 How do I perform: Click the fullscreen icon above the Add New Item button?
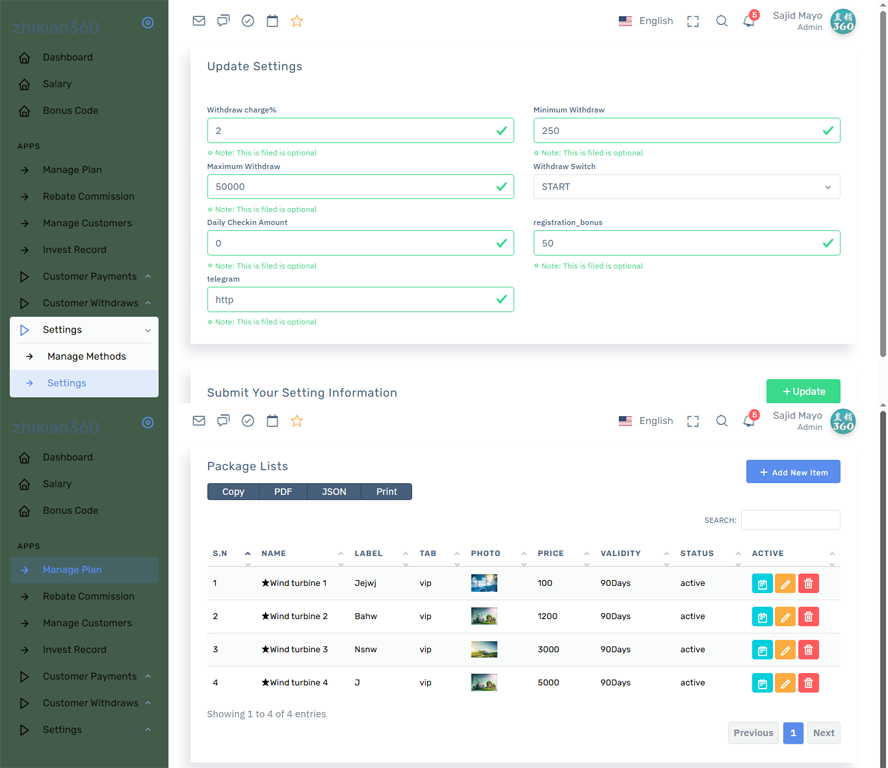(693, 421)
